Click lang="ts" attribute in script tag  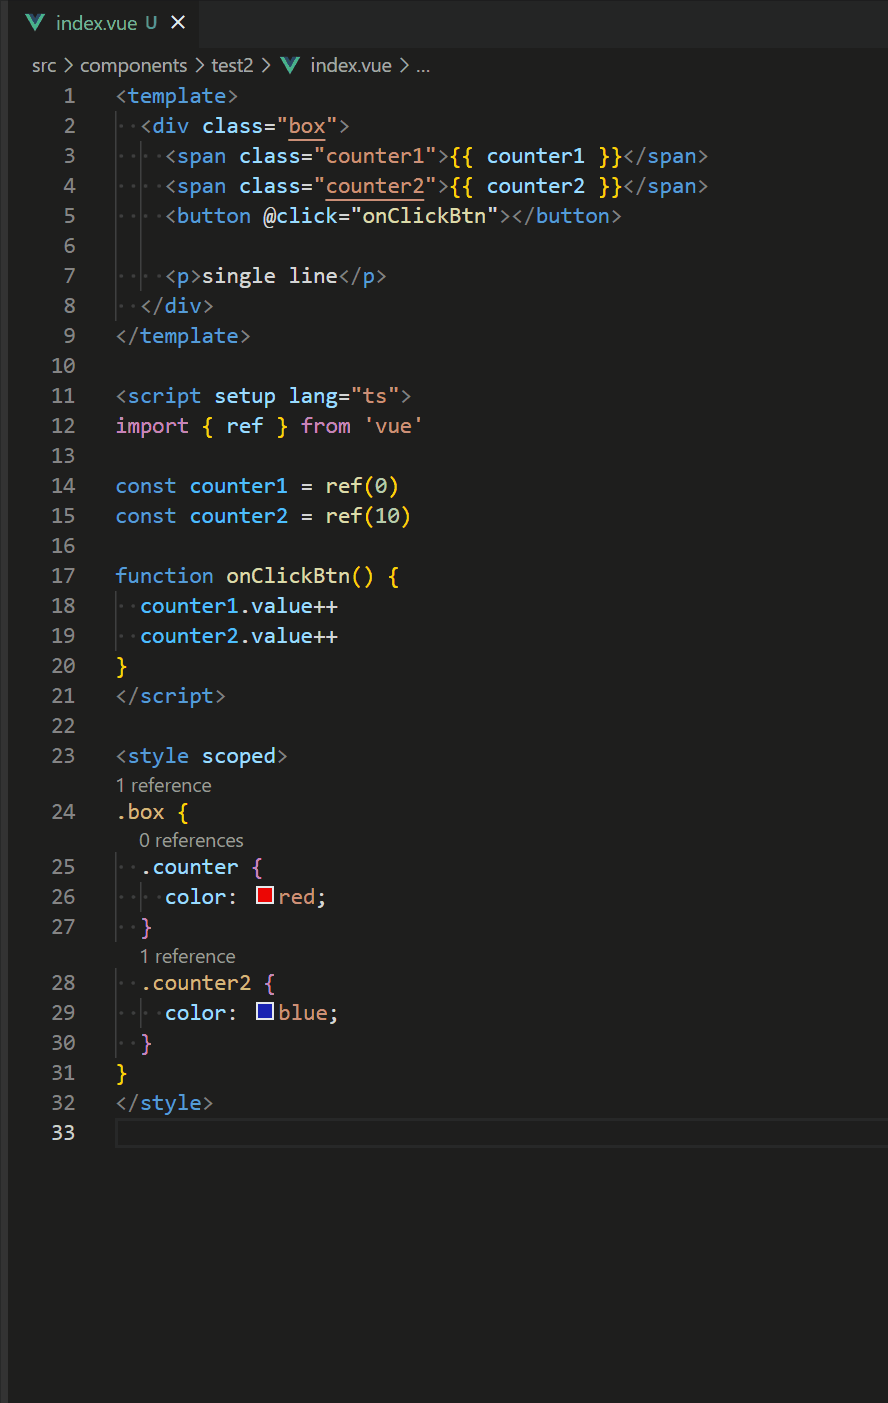[x=344, y=396]
